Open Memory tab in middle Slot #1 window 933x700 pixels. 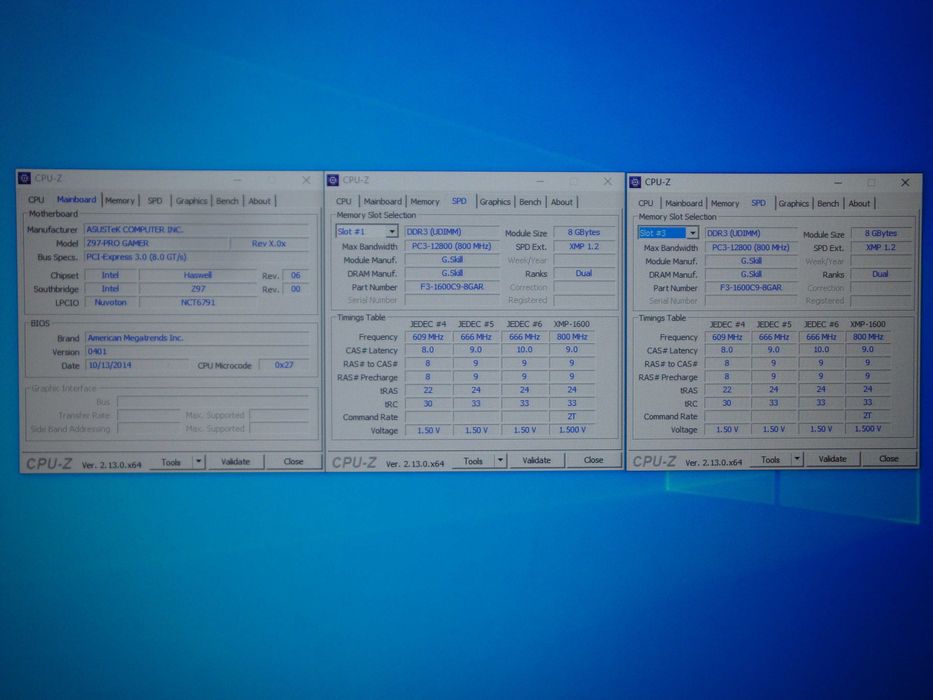click(425, 202)
